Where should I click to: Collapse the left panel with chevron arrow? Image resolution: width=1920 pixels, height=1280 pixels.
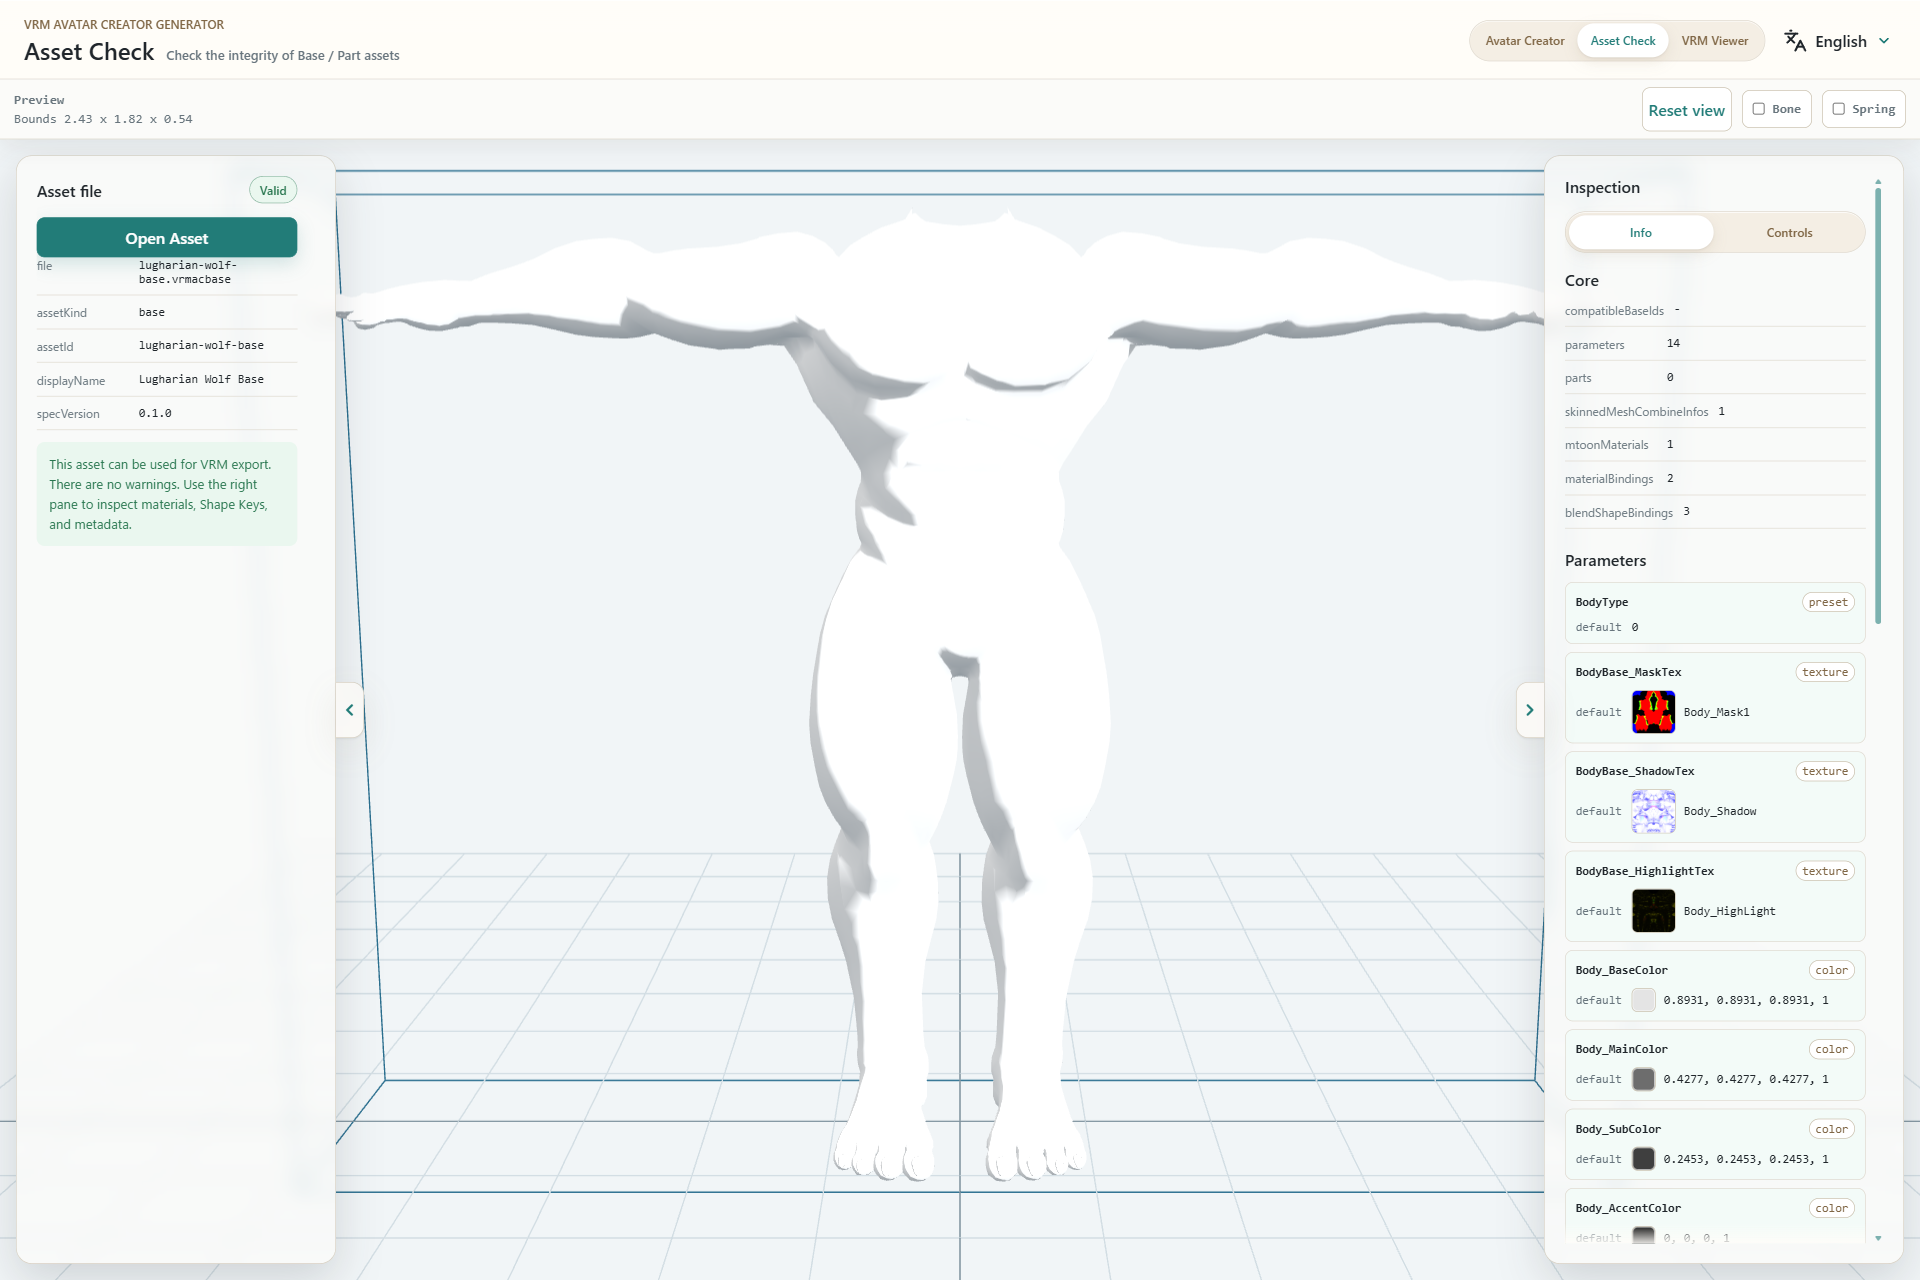[350, 710]
